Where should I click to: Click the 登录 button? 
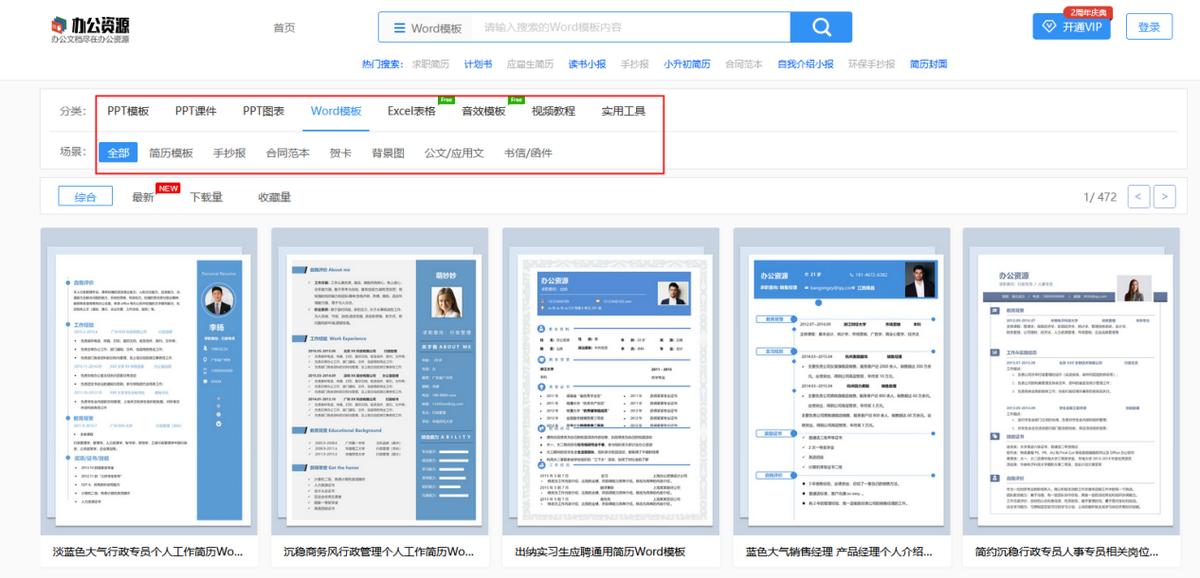click(x=1148, y=28)
